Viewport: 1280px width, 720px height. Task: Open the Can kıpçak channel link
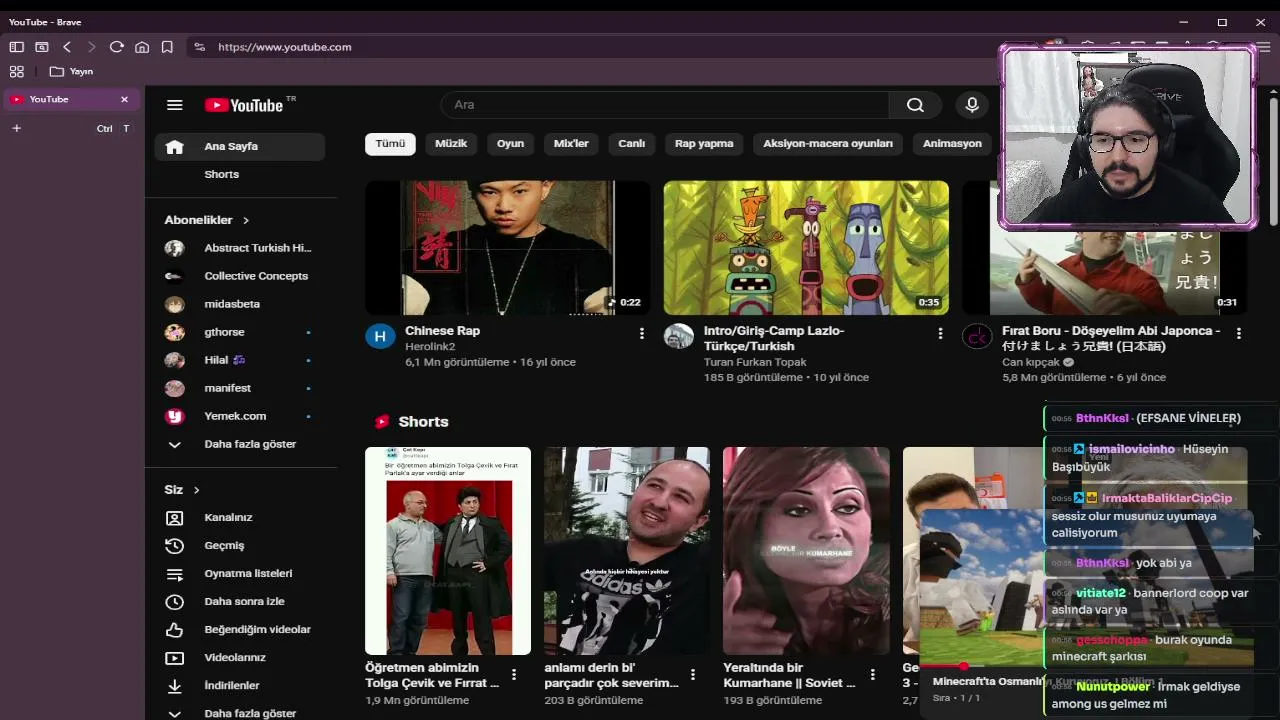point(1032,362)
